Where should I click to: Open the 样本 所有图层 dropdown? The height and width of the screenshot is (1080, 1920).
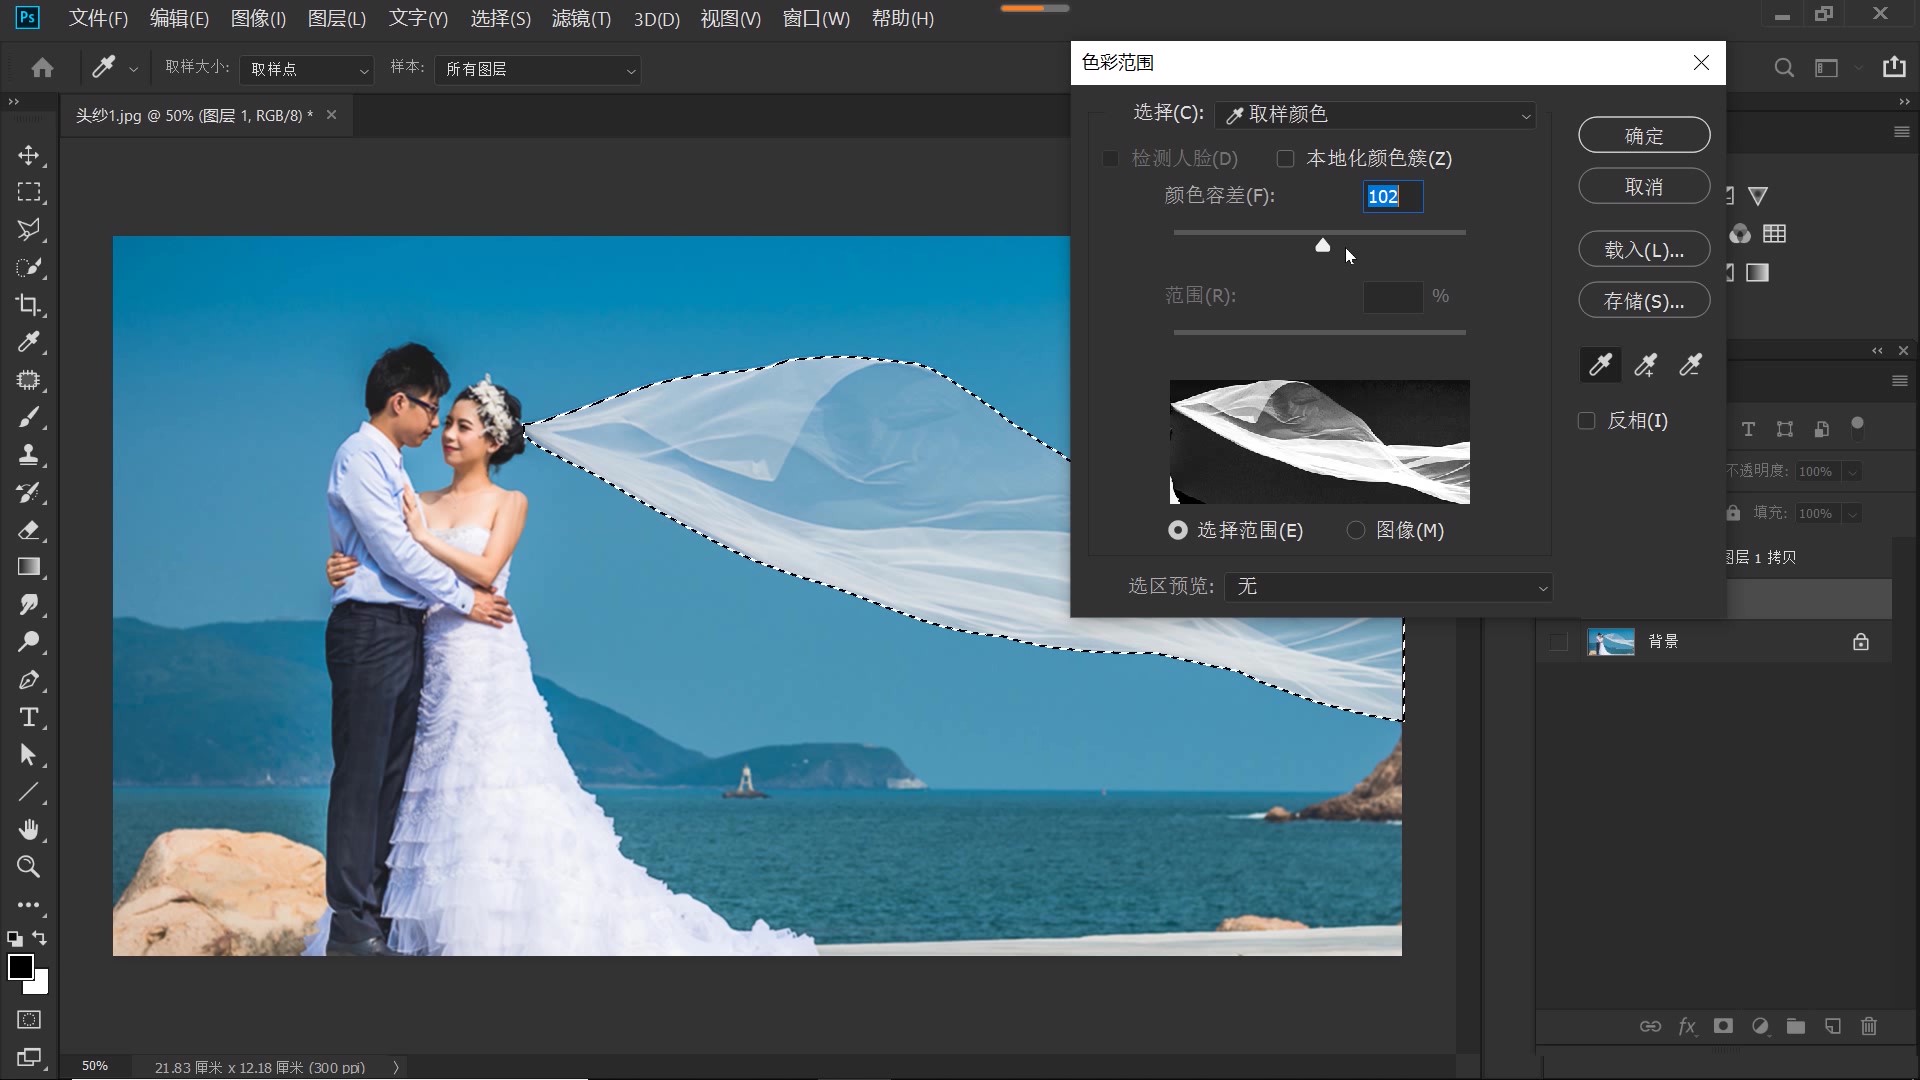(538, 69)
